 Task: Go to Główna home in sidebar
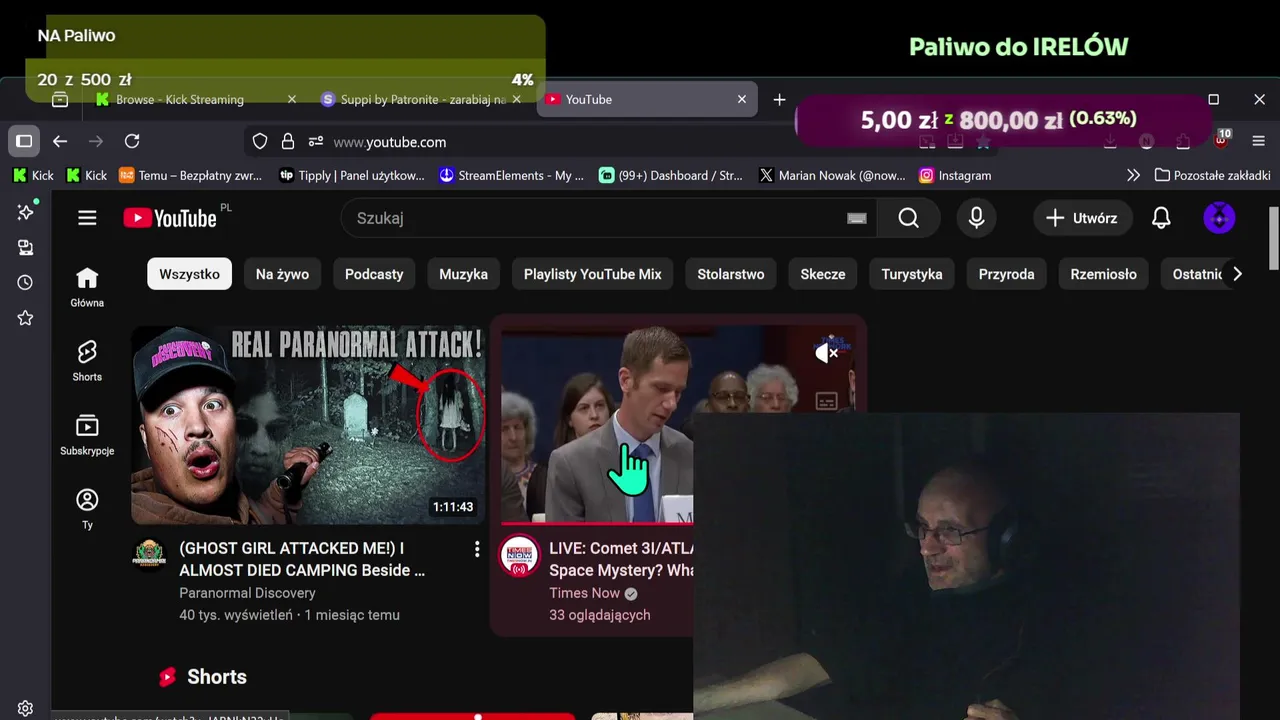tap(87, 287)
